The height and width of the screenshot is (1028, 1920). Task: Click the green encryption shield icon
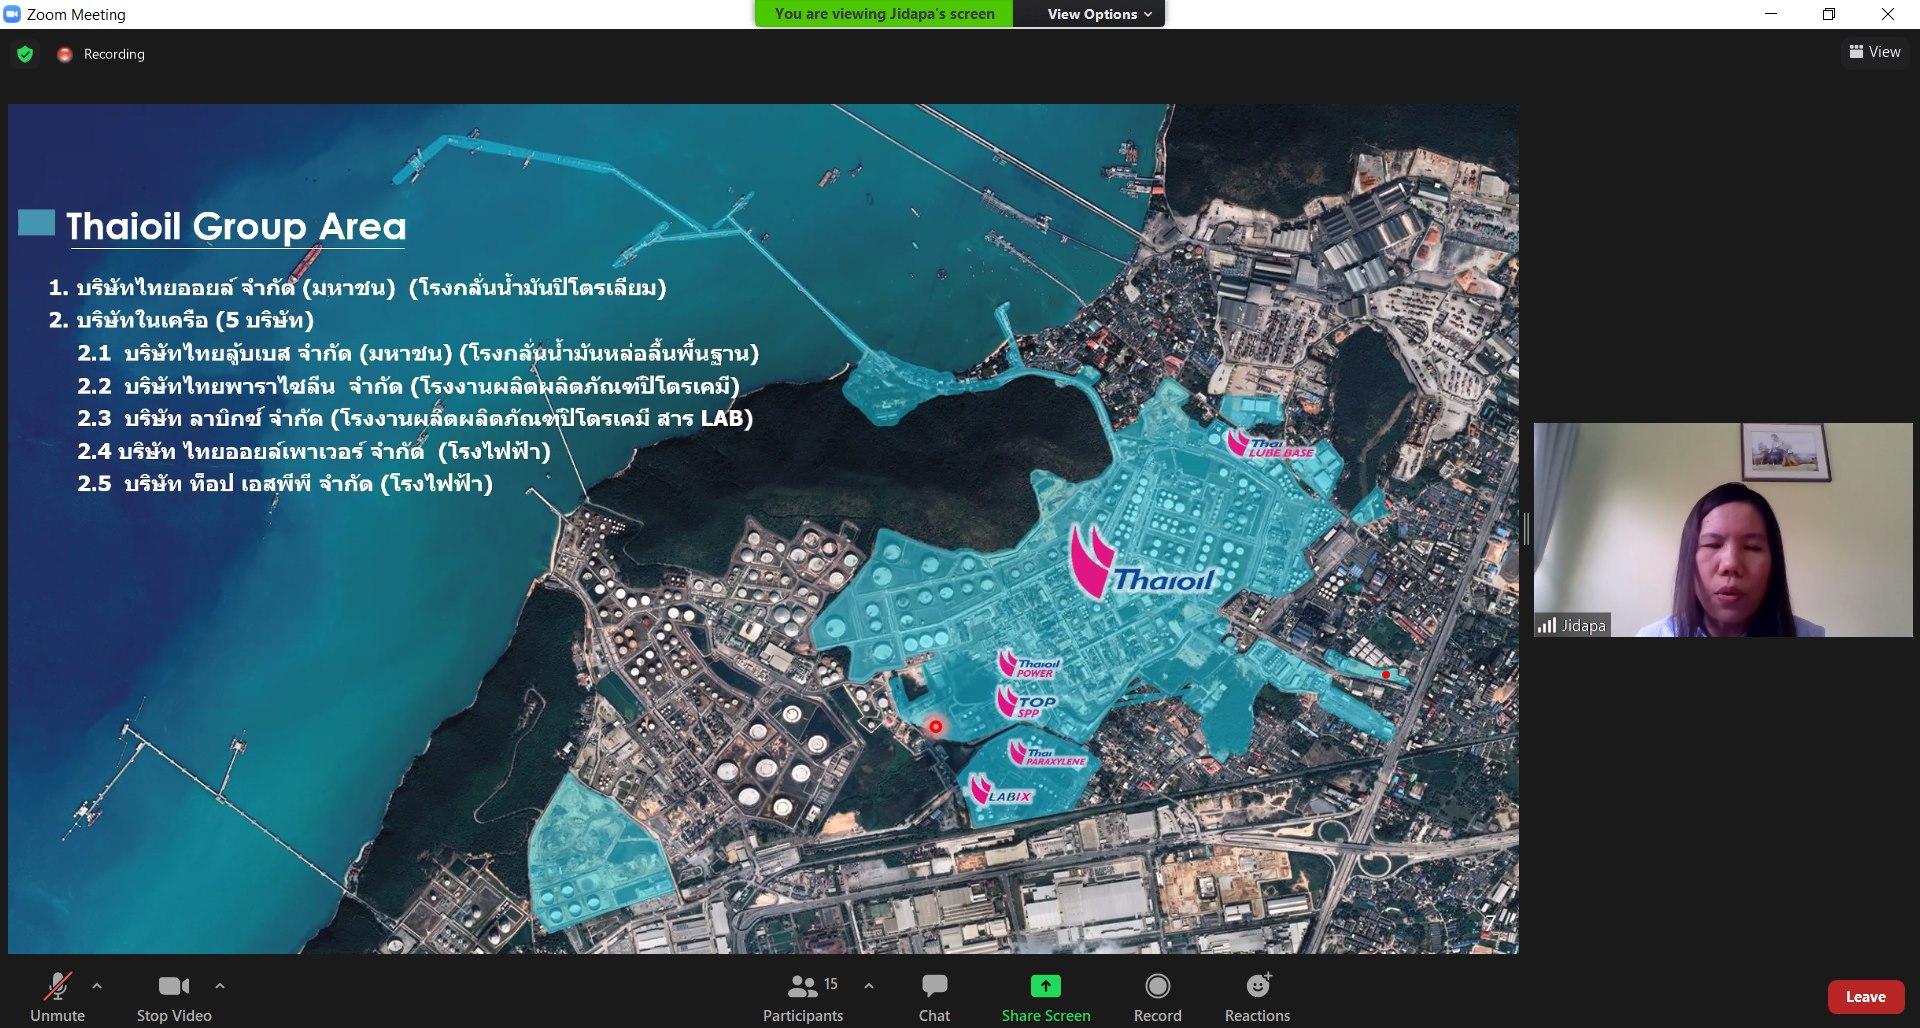[26, 54]
